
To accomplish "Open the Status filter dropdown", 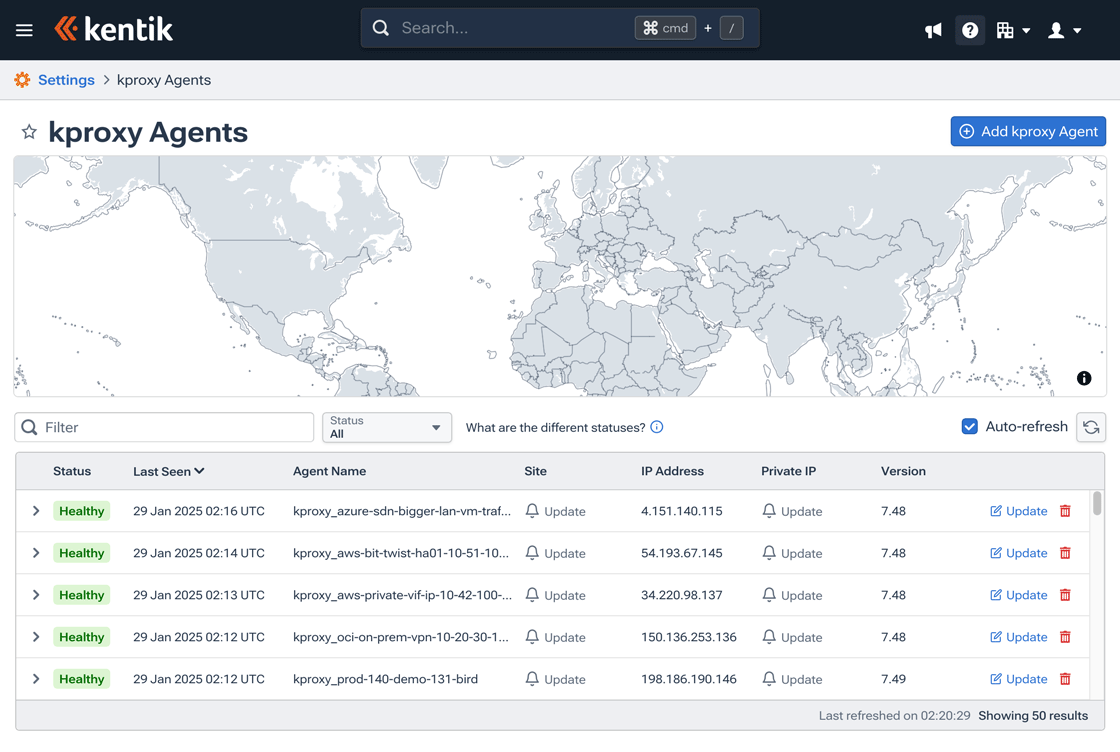I will (387, 427).
